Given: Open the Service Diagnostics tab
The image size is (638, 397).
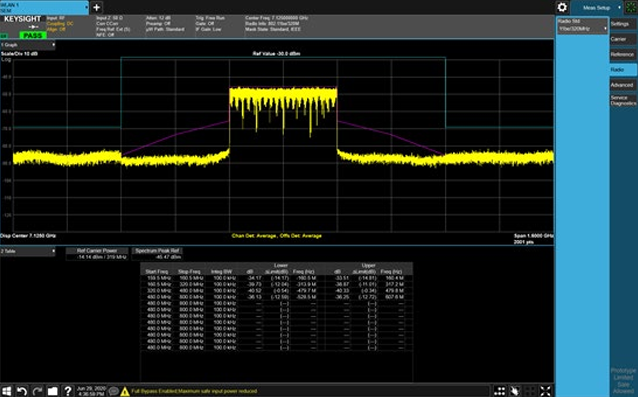Looking at the screenshot, I should [623, 100].
